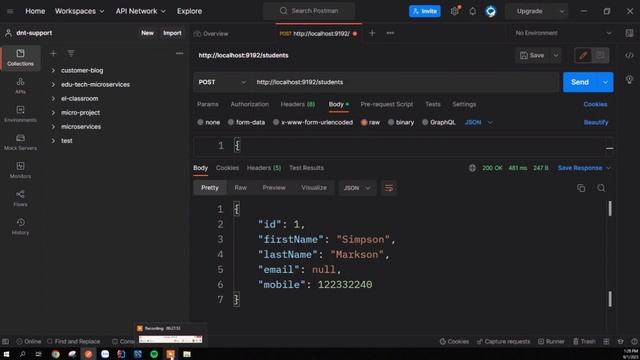This screenshot has width=640, height=360.
Task: Toggle response word wrap icon
Action: coord(389,188)
